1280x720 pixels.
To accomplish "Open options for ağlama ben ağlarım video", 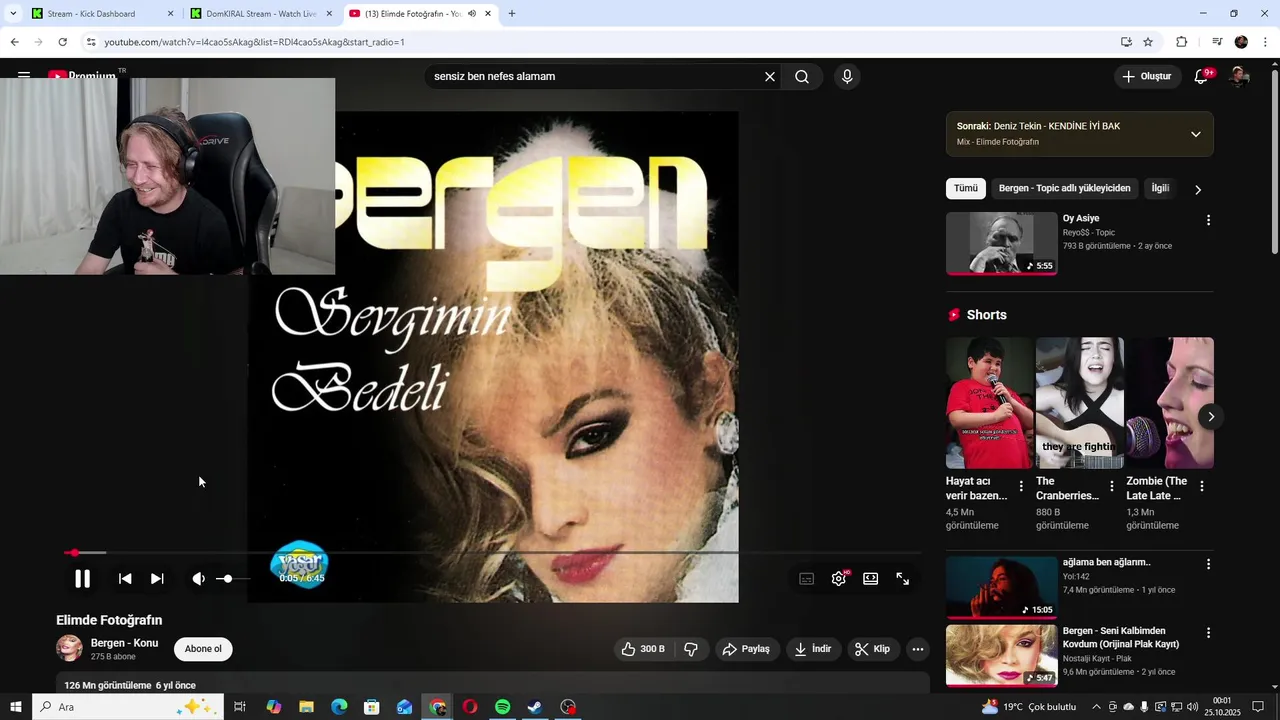I will click(x=1208, y=564).
